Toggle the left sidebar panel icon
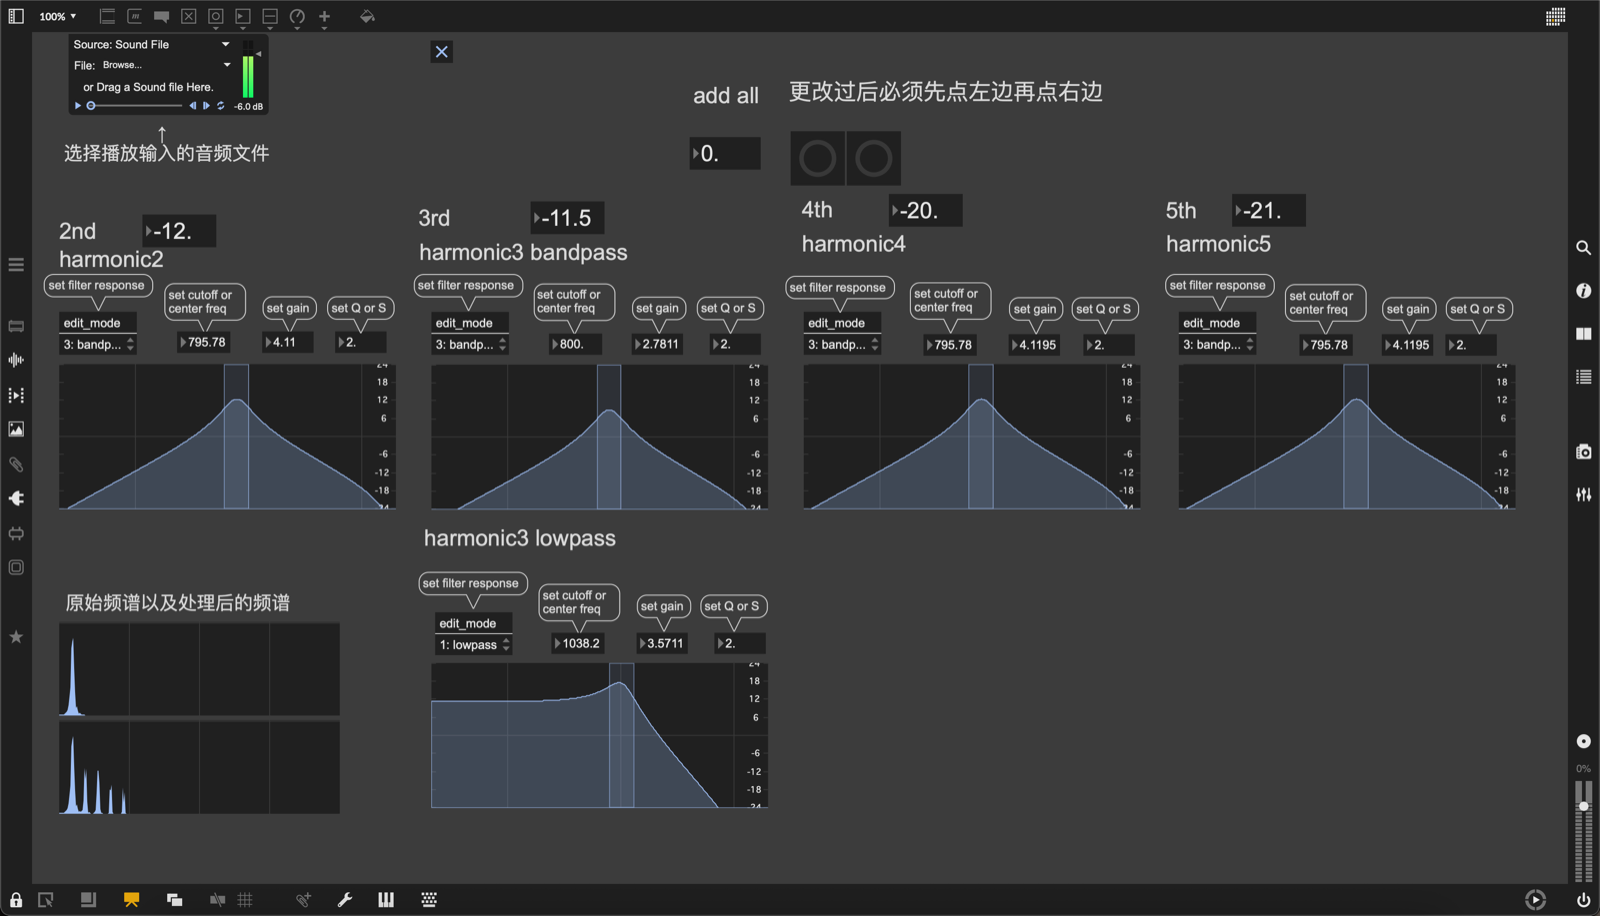Screen dimensions: 1600x916 [16, 16]
